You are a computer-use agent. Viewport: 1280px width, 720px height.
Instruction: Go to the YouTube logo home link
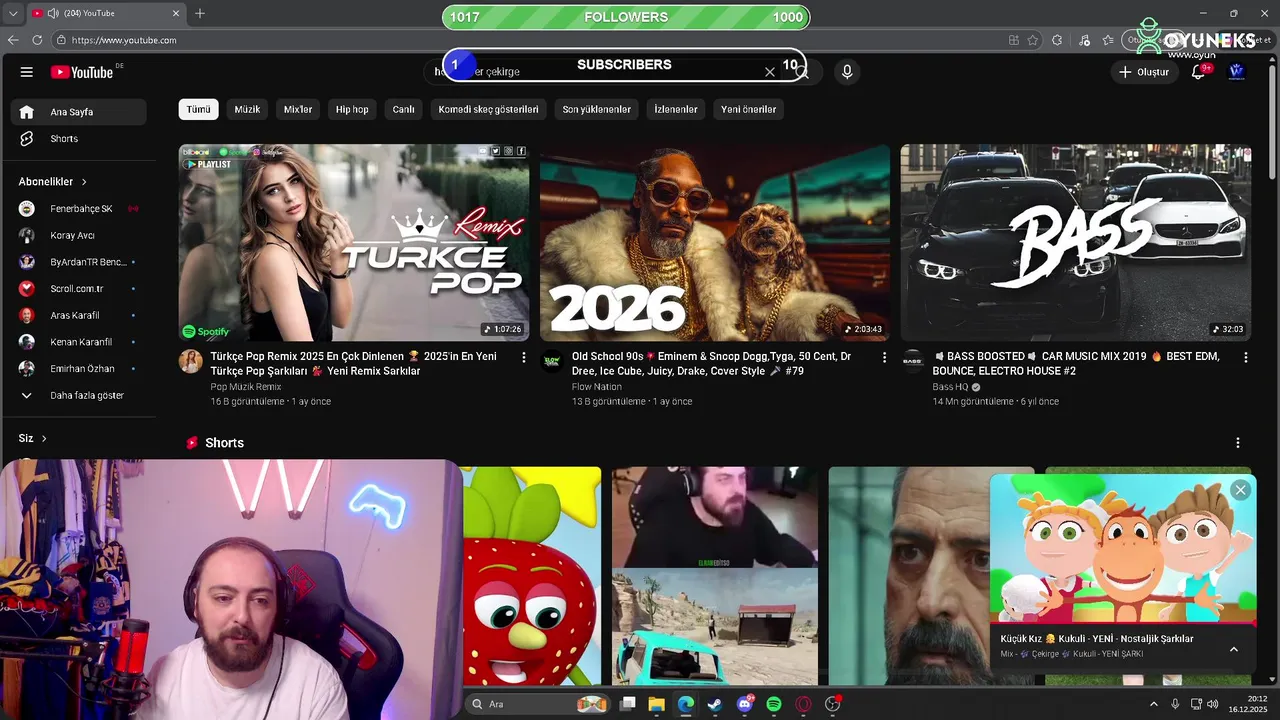click(x=82, y=72)
